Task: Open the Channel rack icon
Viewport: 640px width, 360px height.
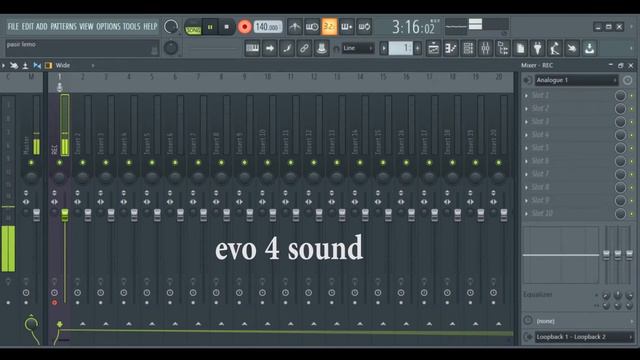Action: [468, 49]
